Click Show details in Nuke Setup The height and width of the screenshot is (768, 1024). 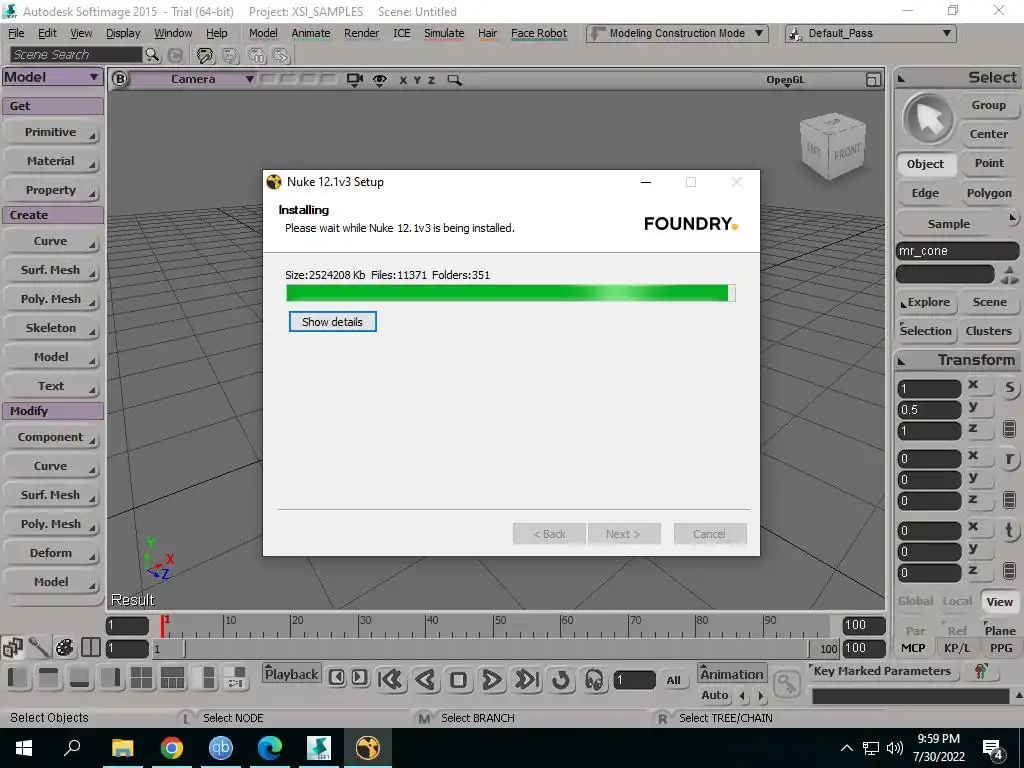tap(332, 322)
